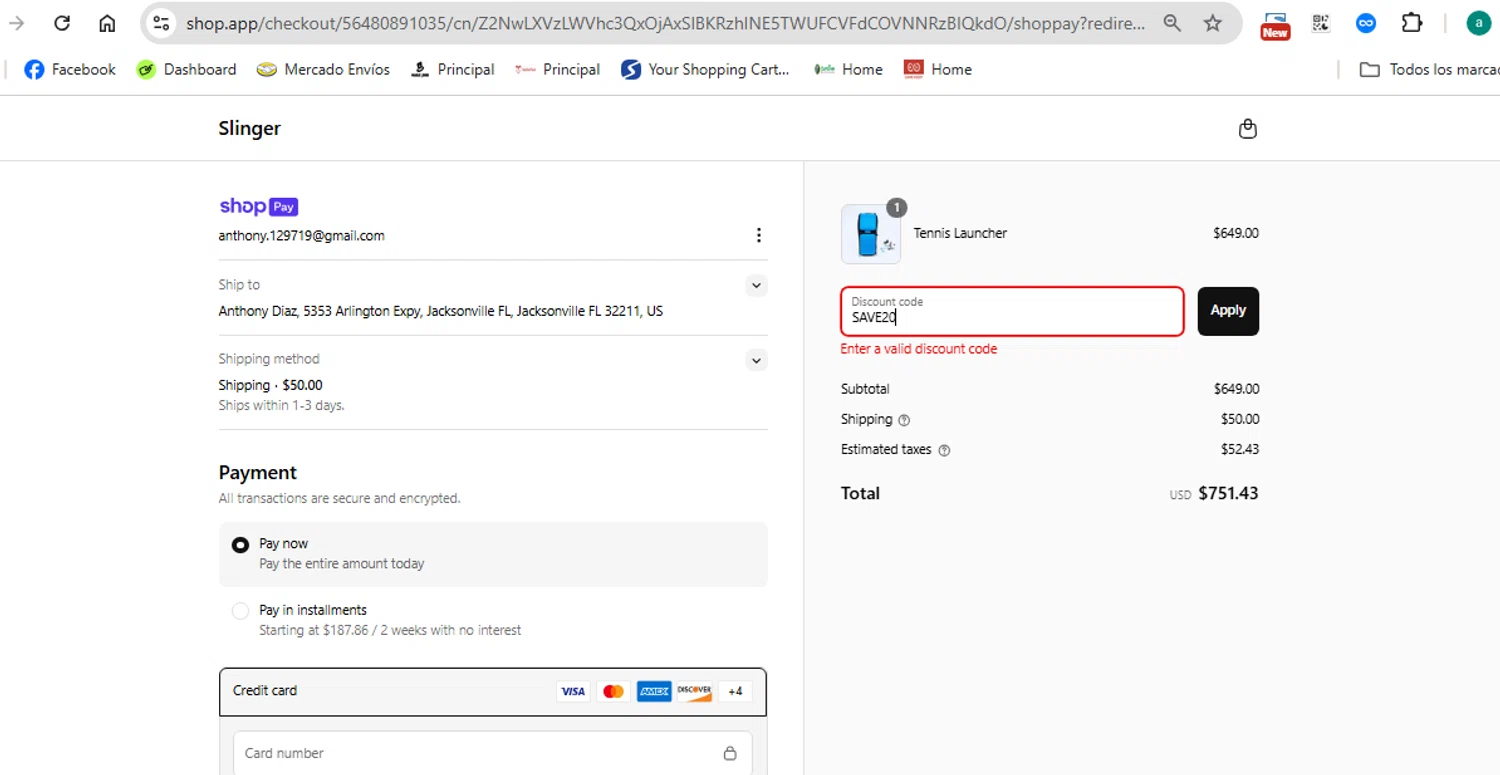Expand the Ship to address section
Viewport: 1500px width, 775px height.
coord(757,285)
